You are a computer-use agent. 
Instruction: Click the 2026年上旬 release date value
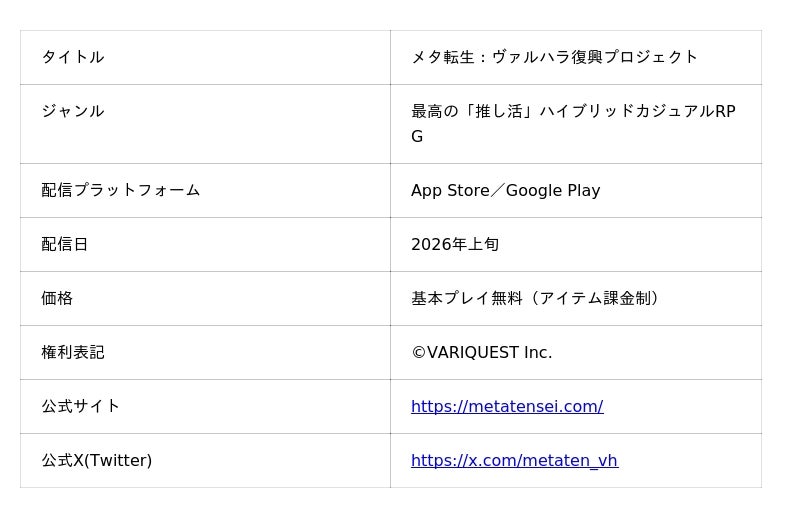click(x=455, y=244)
